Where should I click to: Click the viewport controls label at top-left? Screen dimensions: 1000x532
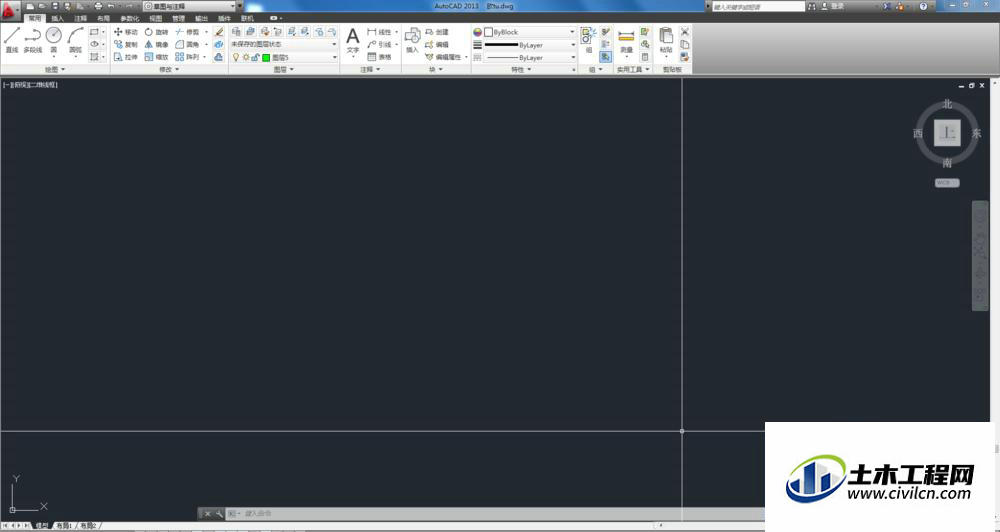(30, 84)
